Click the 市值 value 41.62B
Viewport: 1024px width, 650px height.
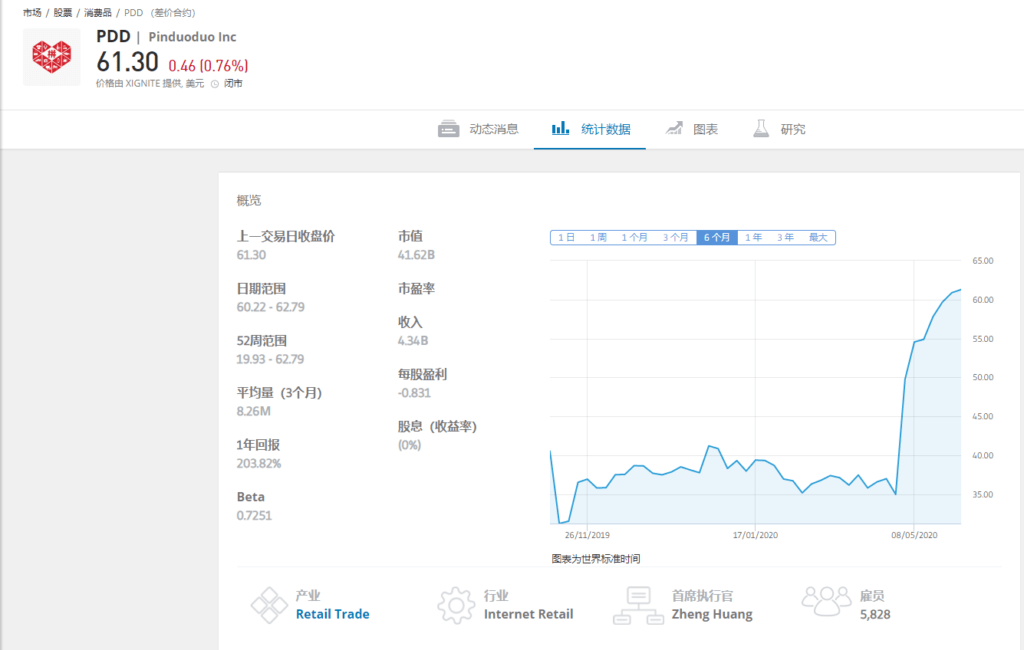point(416,255)
